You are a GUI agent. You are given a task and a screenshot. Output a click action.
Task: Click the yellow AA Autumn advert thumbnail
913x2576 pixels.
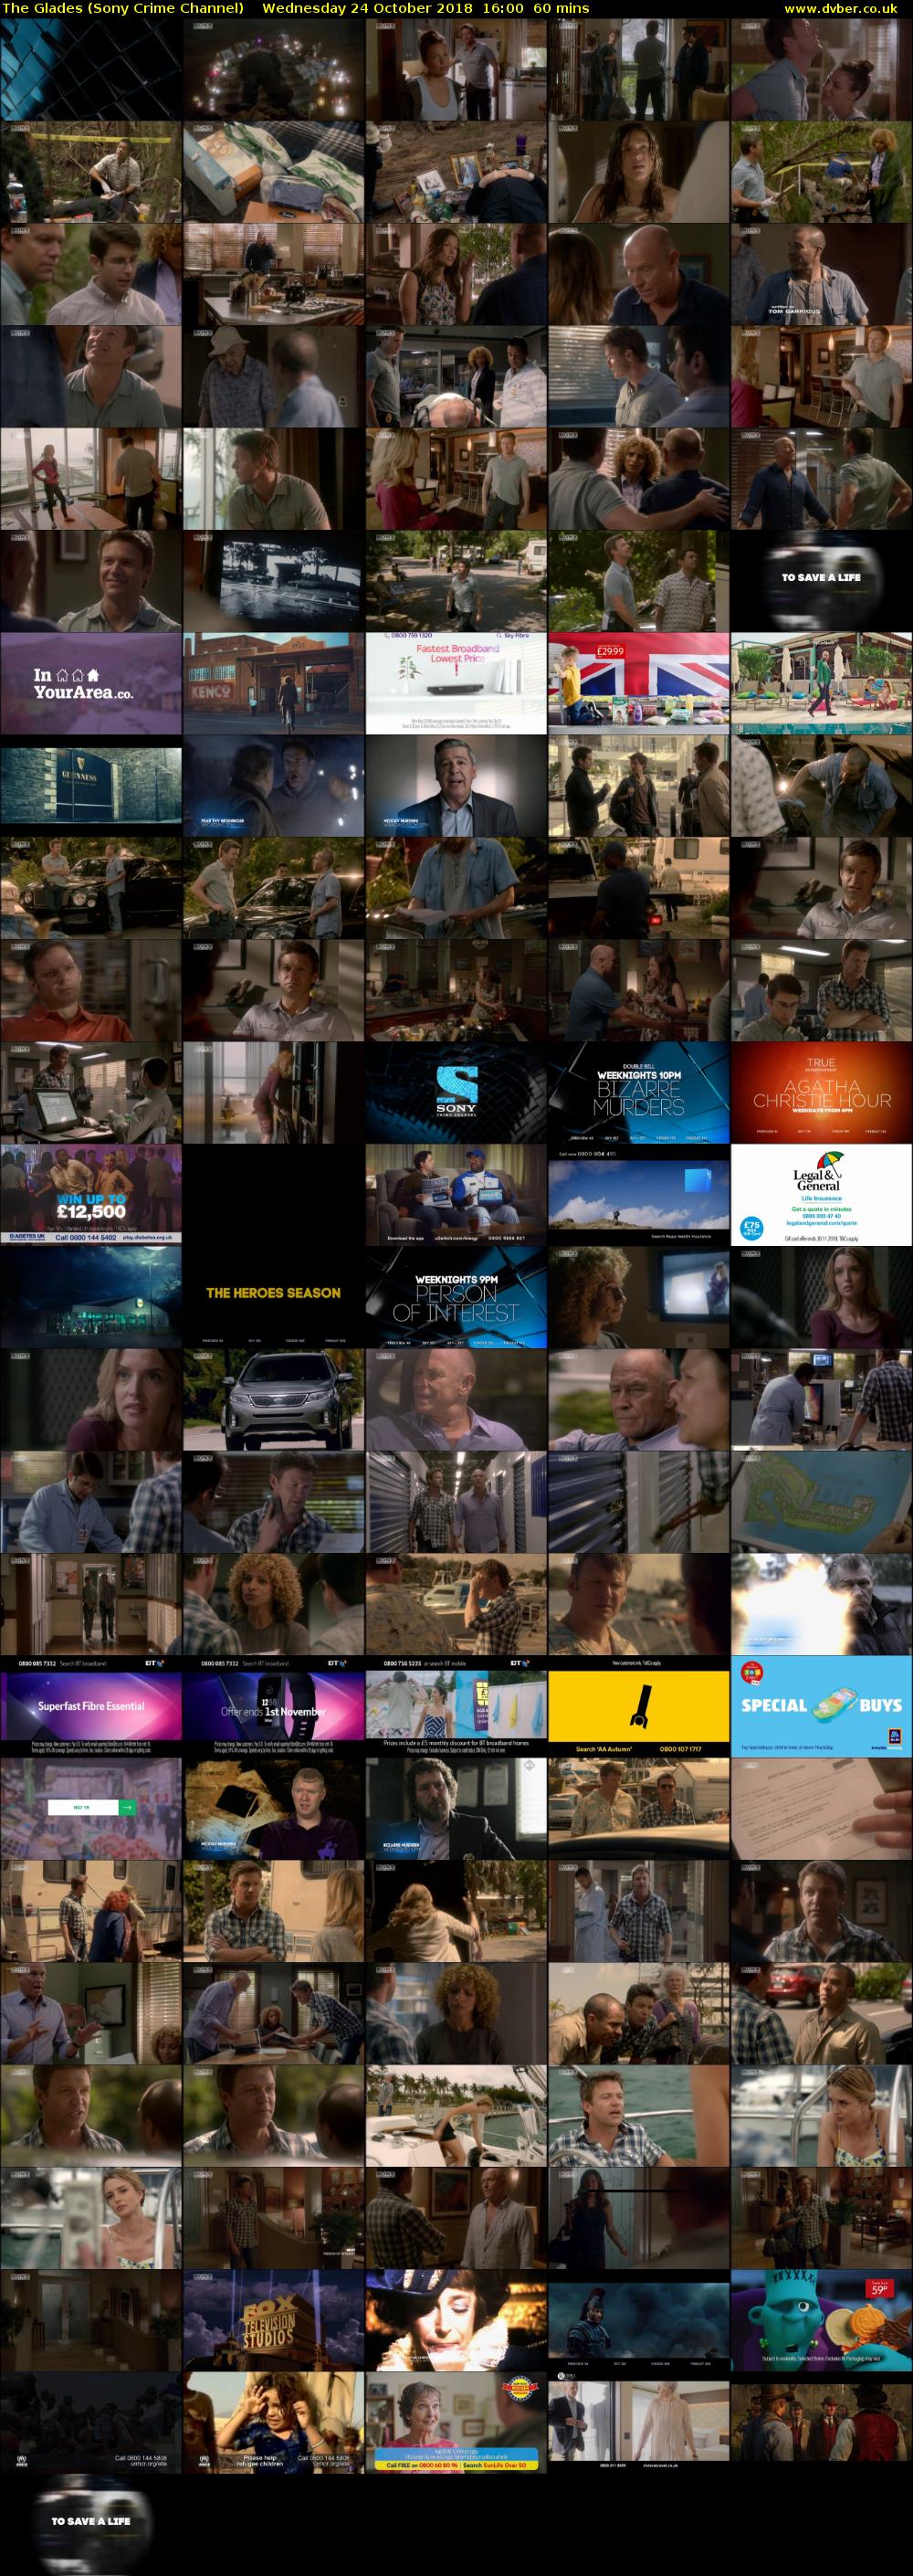coord(638,1706)
